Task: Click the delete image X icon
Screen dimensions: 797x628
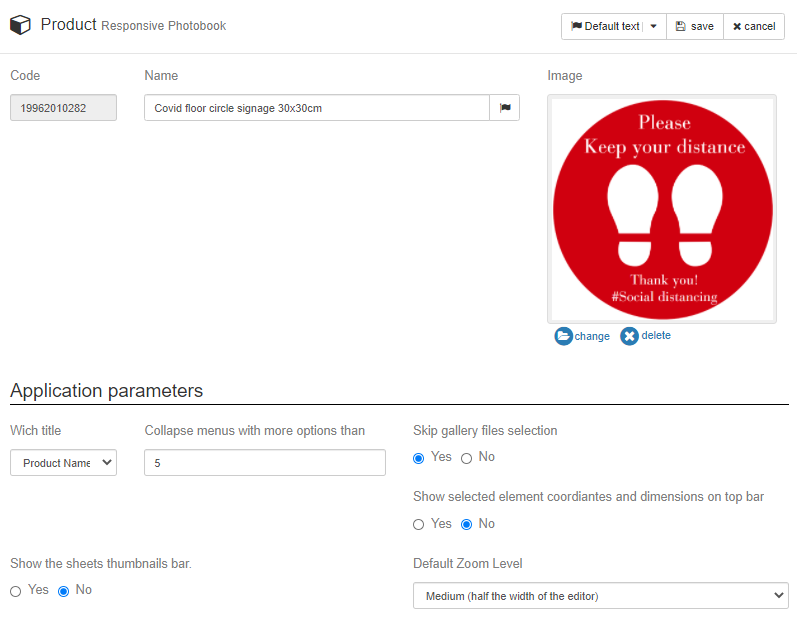Action: (629, 336)
